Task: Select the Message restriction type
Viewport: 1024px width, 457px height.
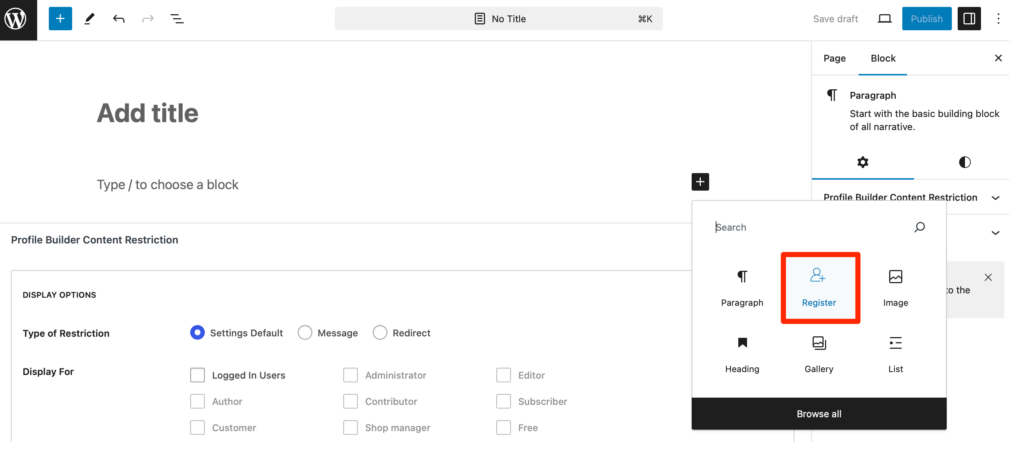Action: (x=304, y=333)
